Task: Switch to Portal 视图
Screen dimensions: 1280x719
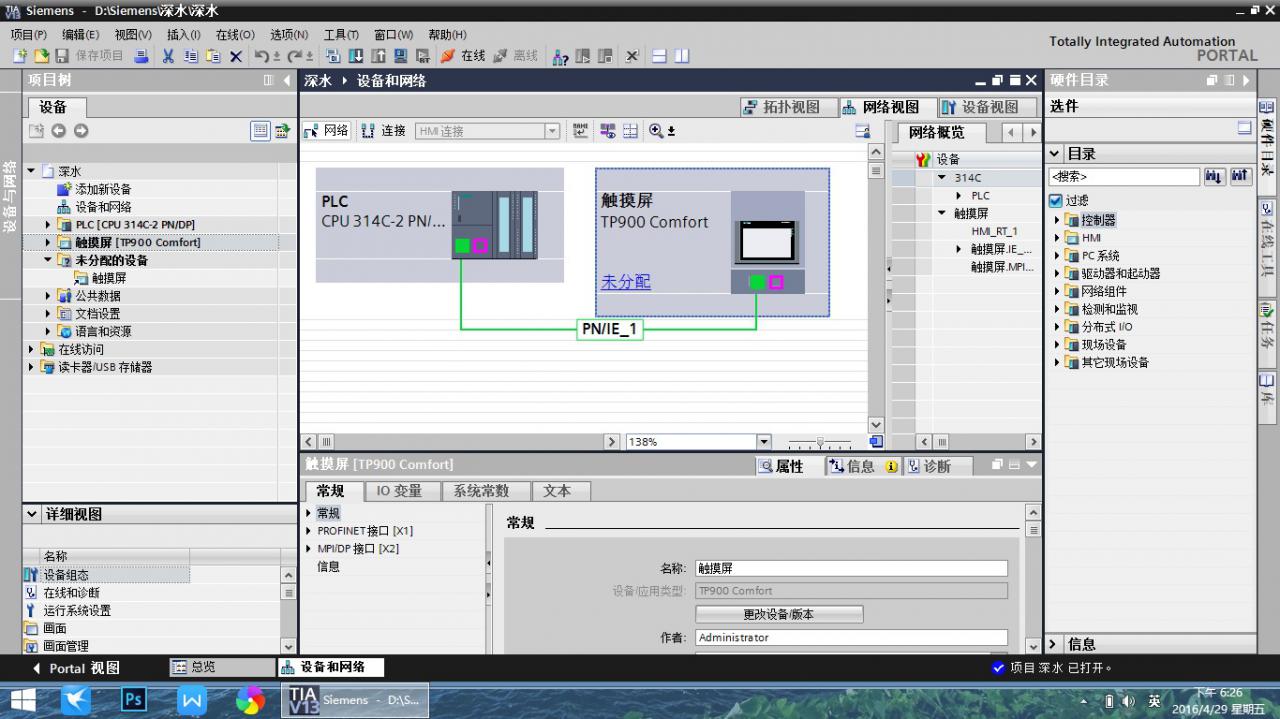Action: pos(76,668)
